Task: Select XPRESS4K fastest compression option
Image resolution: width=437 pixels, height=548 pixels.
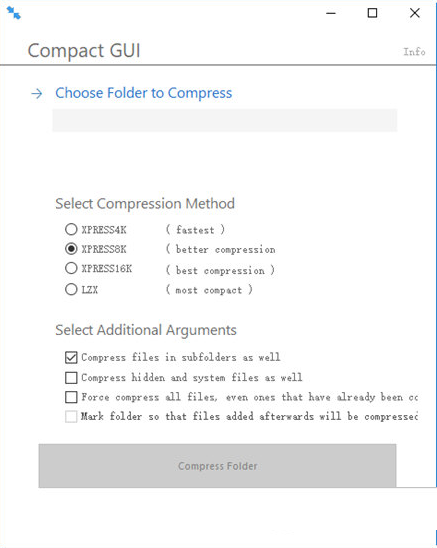Action: coord(71,229)
